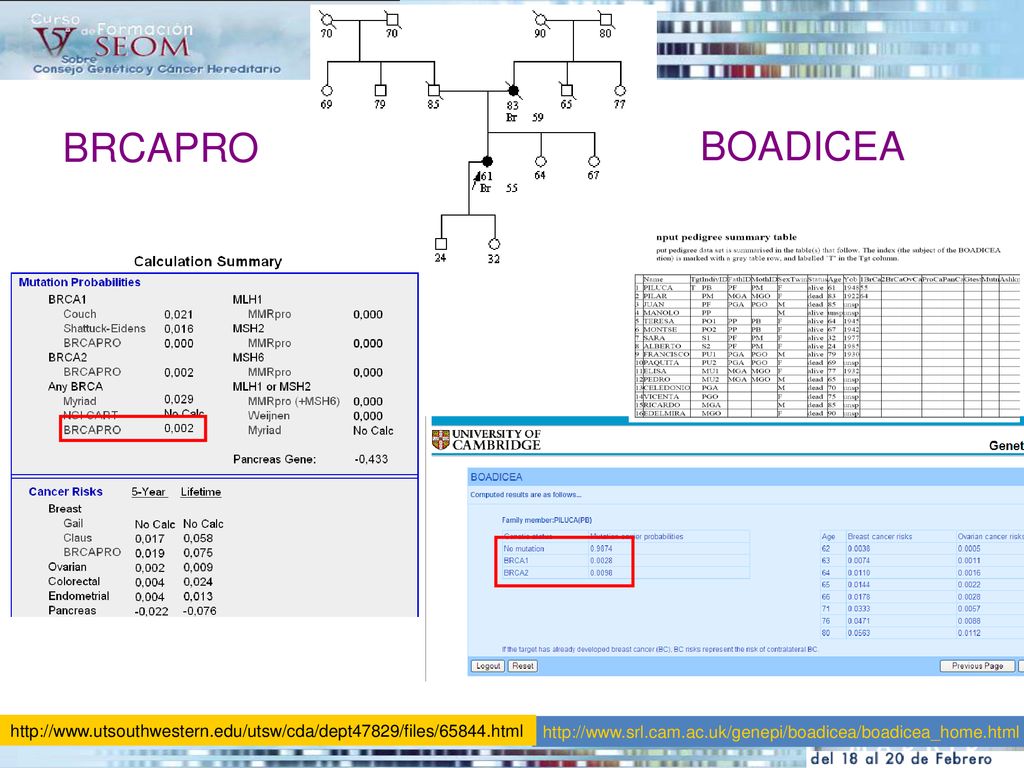This screenshot has height=768, width=1024.
Task: Click the Previous Page button
Action: pyautogui.click(x=977, y=666)
